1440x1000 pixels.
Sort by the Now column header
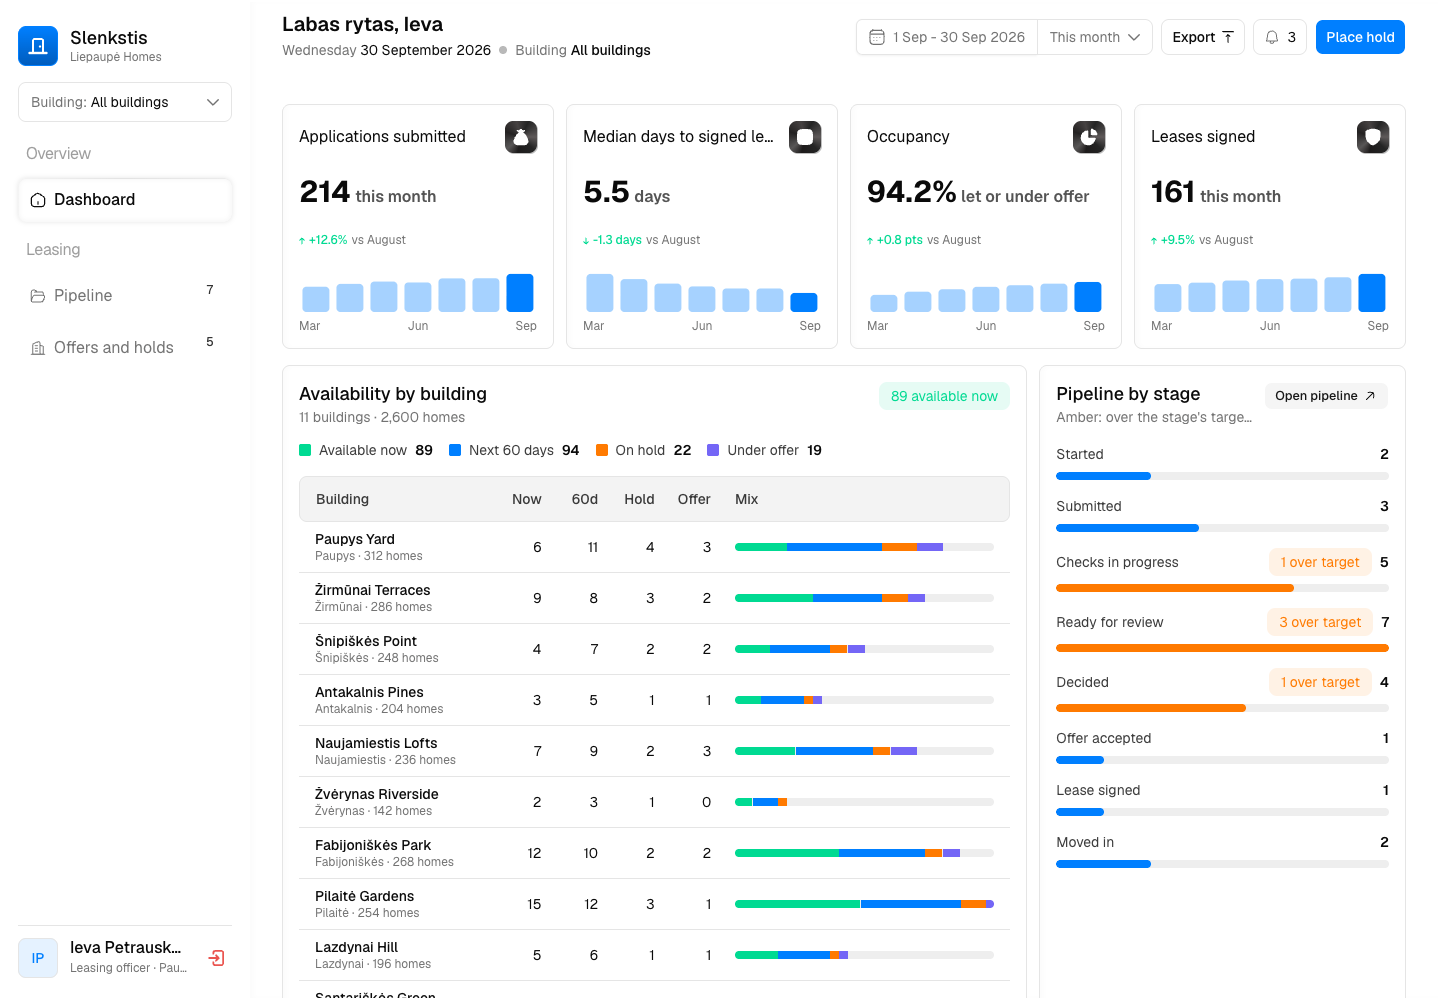527,499
